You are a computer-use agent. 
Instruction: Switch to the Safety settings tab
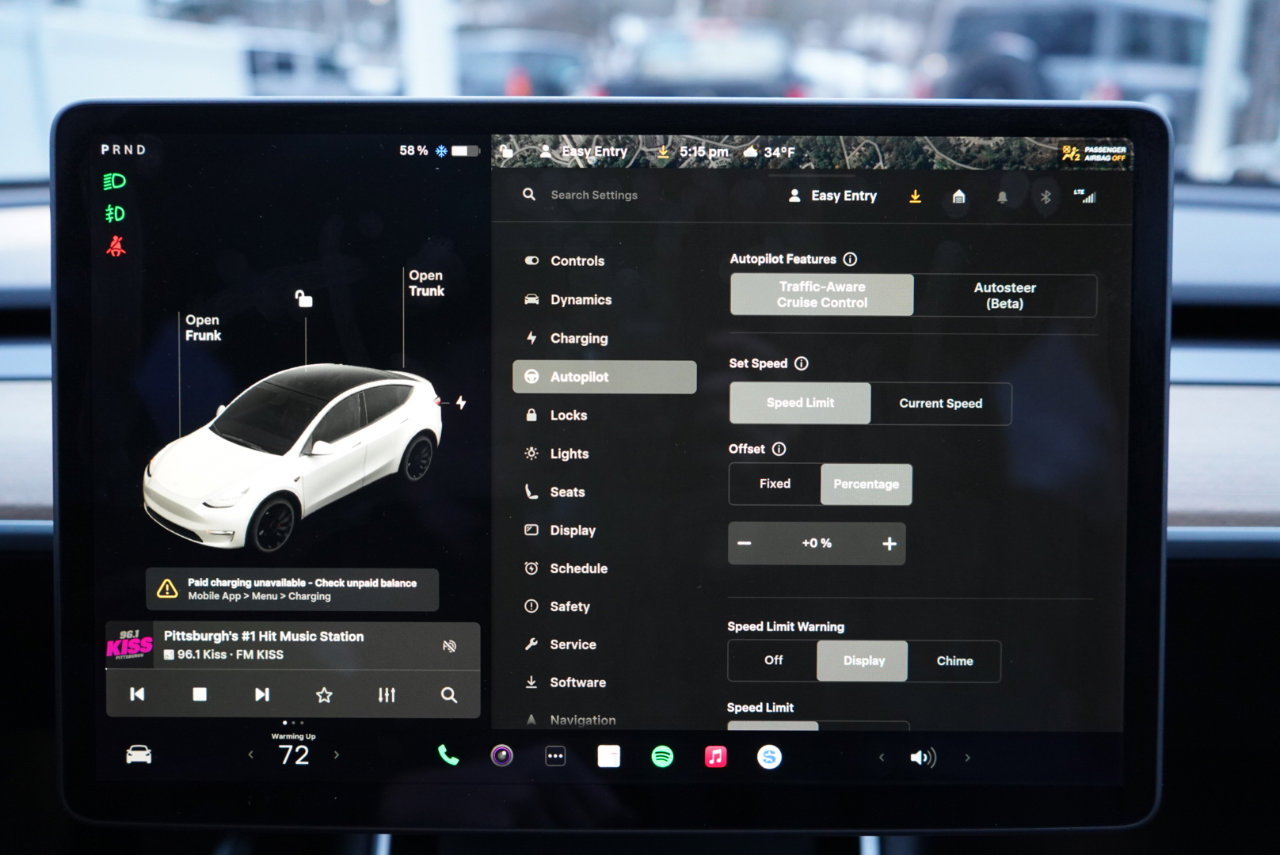click(568, 606)
